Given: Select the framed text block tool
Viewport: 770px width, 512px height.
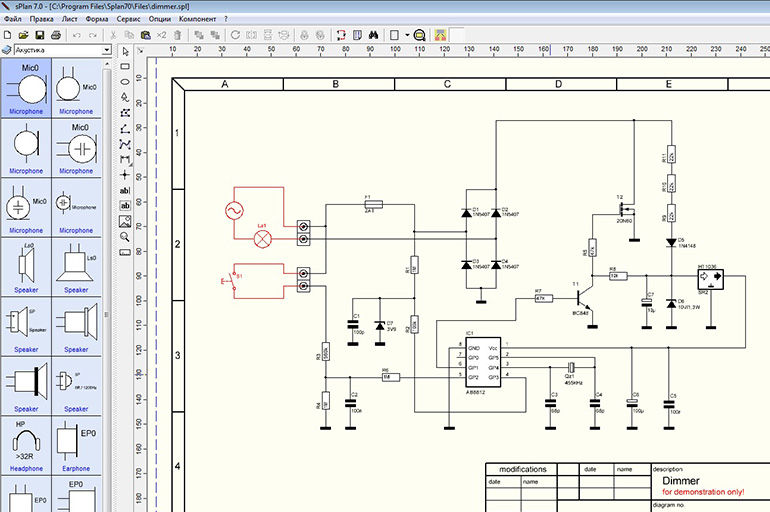Looking at the screenshot, I should (125, 206).
